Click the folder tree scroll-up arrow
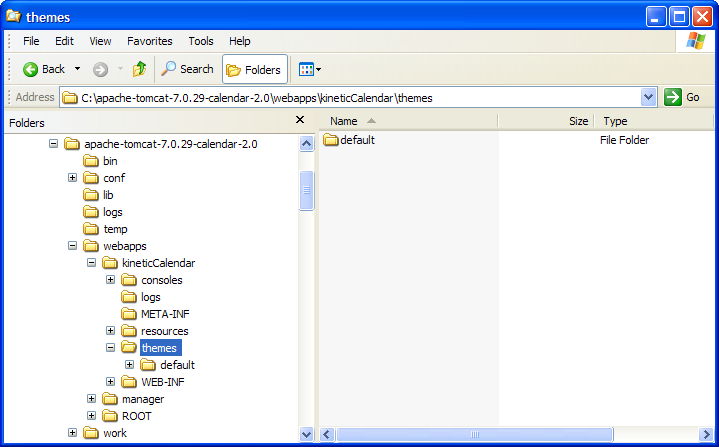 coord(306,143)
